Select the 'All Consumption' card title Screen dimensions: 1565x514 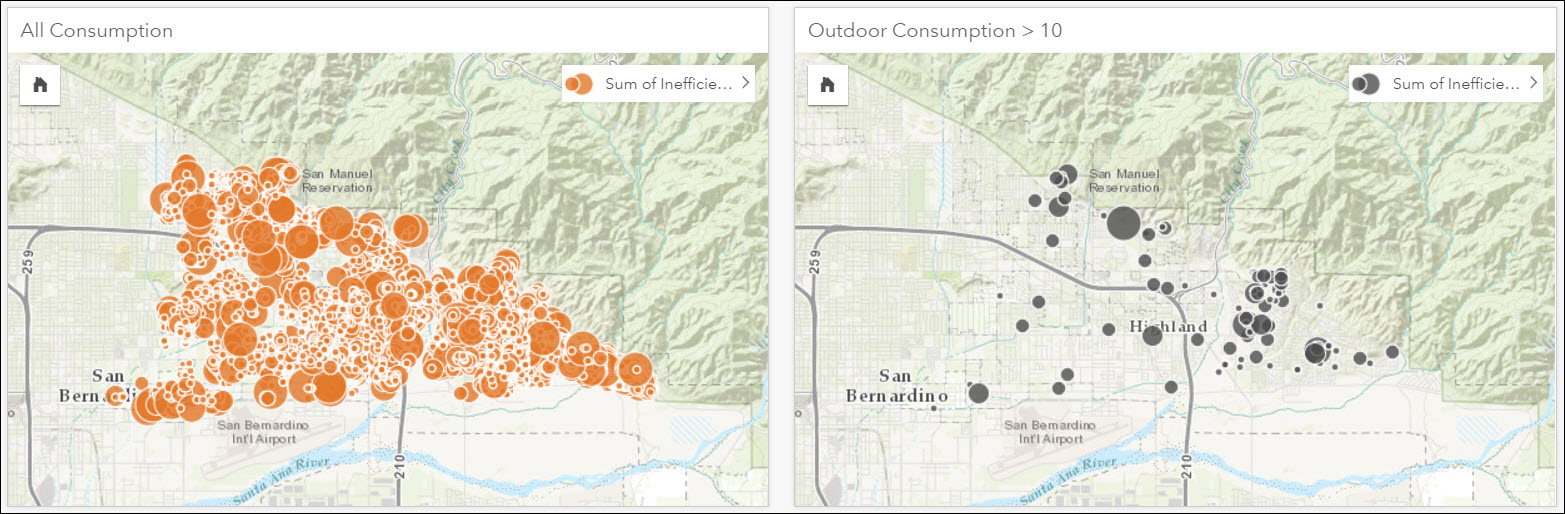[x=96, y=31]
